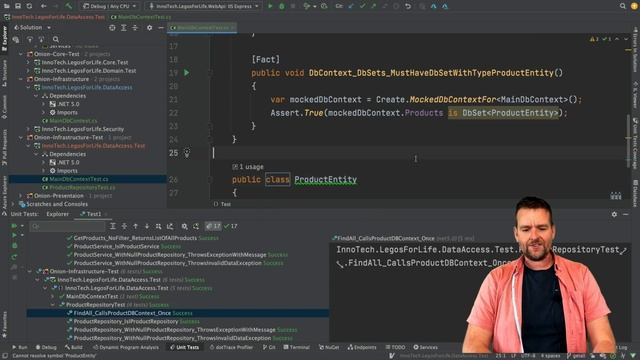Open the NuGet tool window tab
The width and height of the screenshot is (640, 360).
point(329,347)
